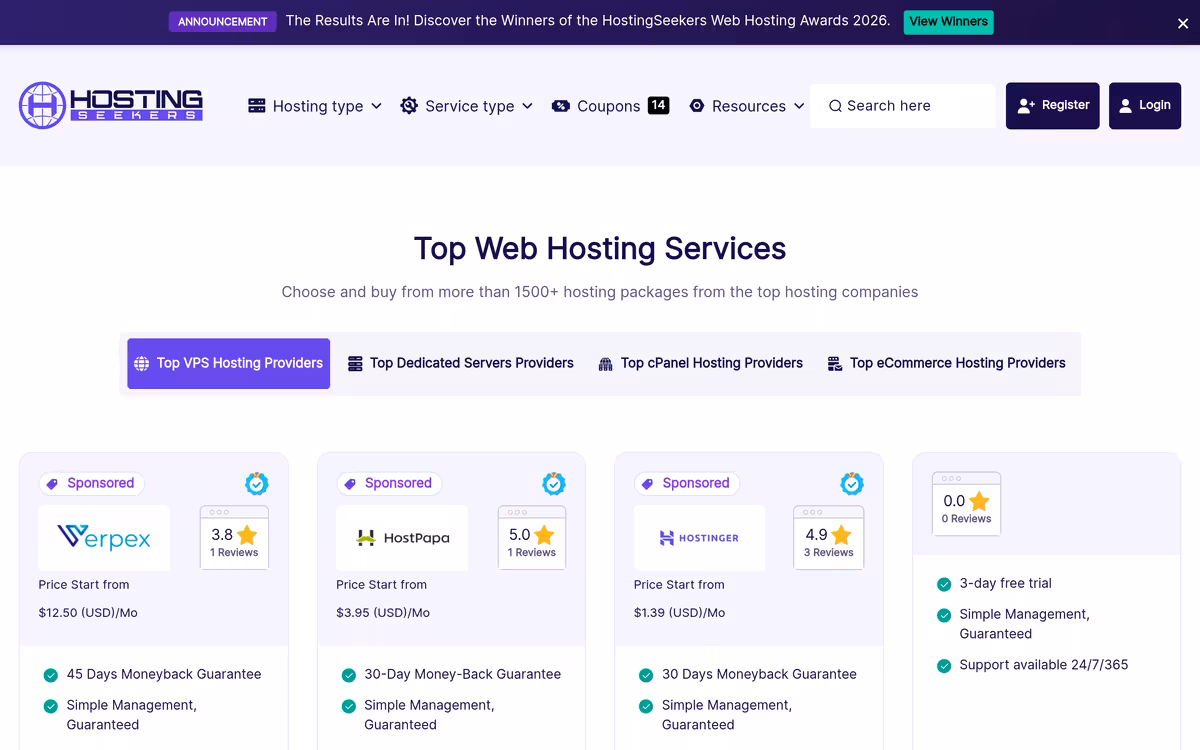1200x750 pixels.
Task: Open the Coupons menu item
Action: click(609, 105)
